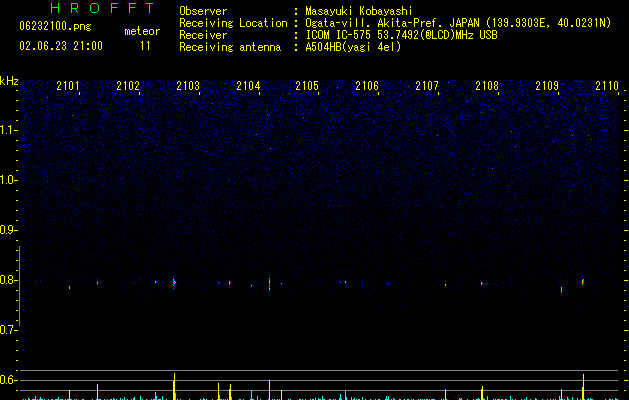Click the 2102 time axis label
Screen dimensions: 629x400
tap(128, 85)
